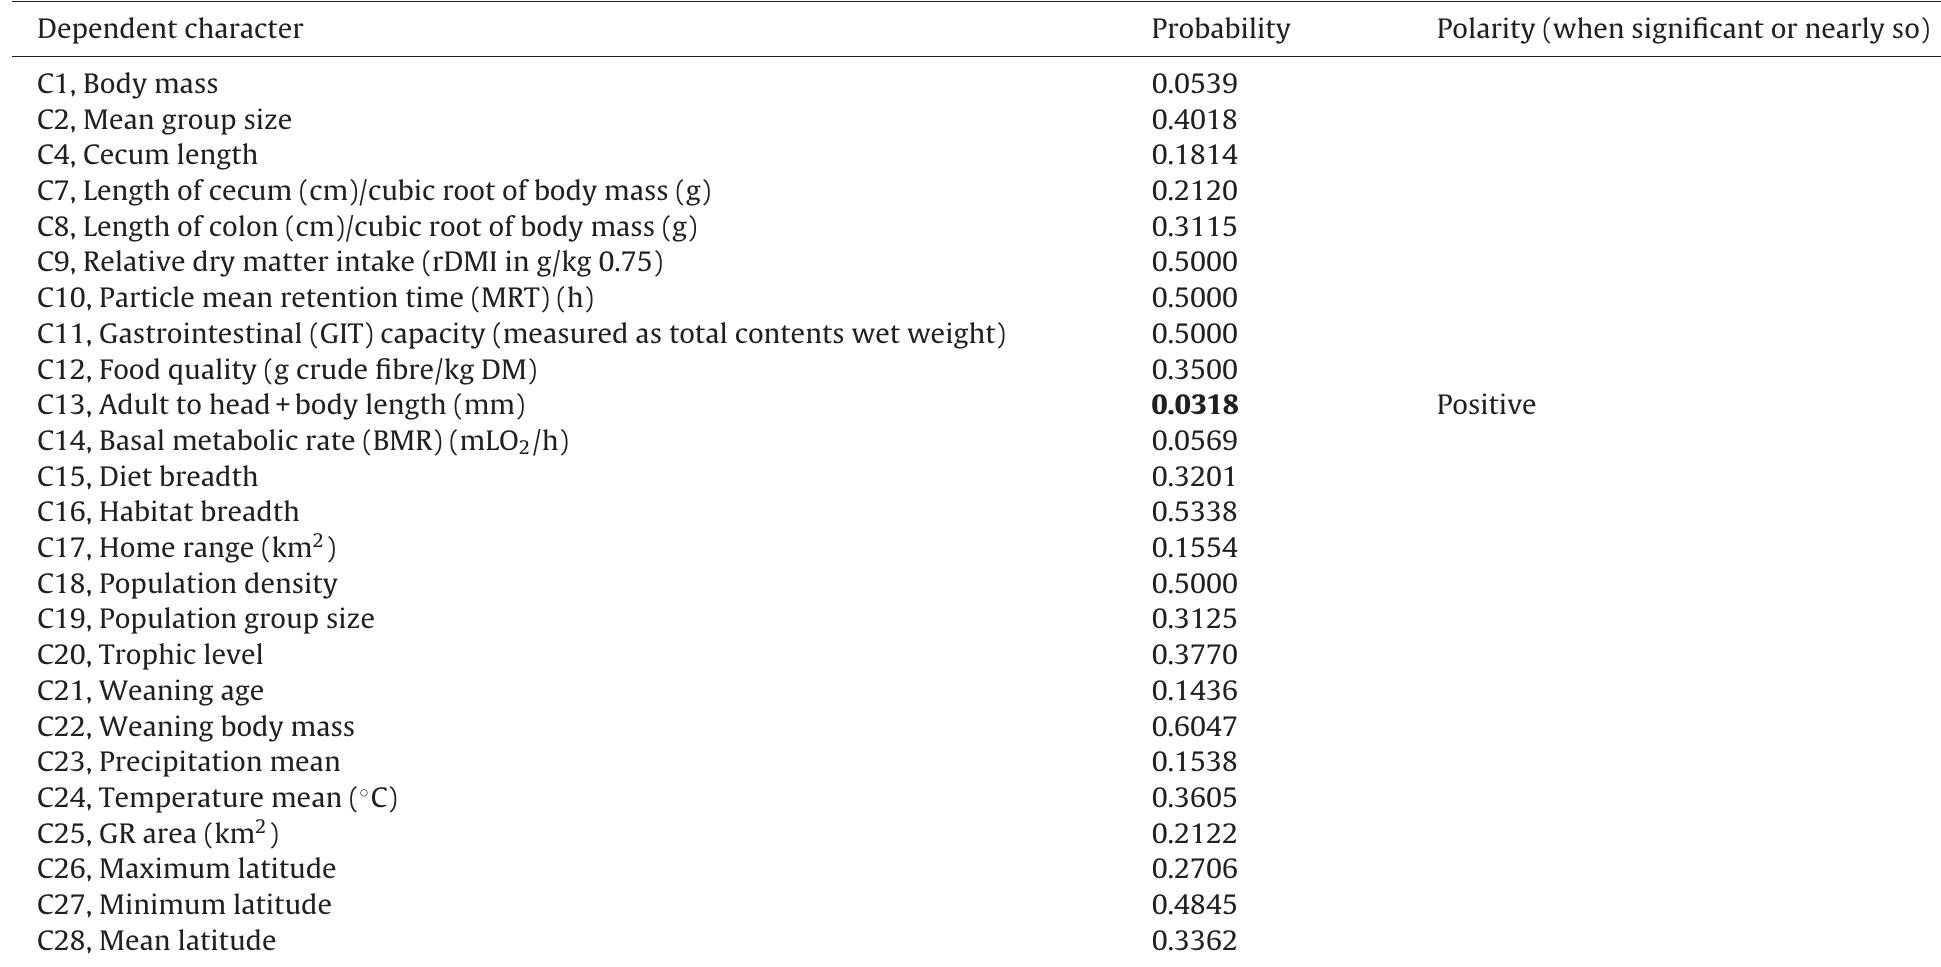Click the "C16, Habitat breadth" label
Image resolution: width=1941 pixels, height=967 pixels.
168,512
